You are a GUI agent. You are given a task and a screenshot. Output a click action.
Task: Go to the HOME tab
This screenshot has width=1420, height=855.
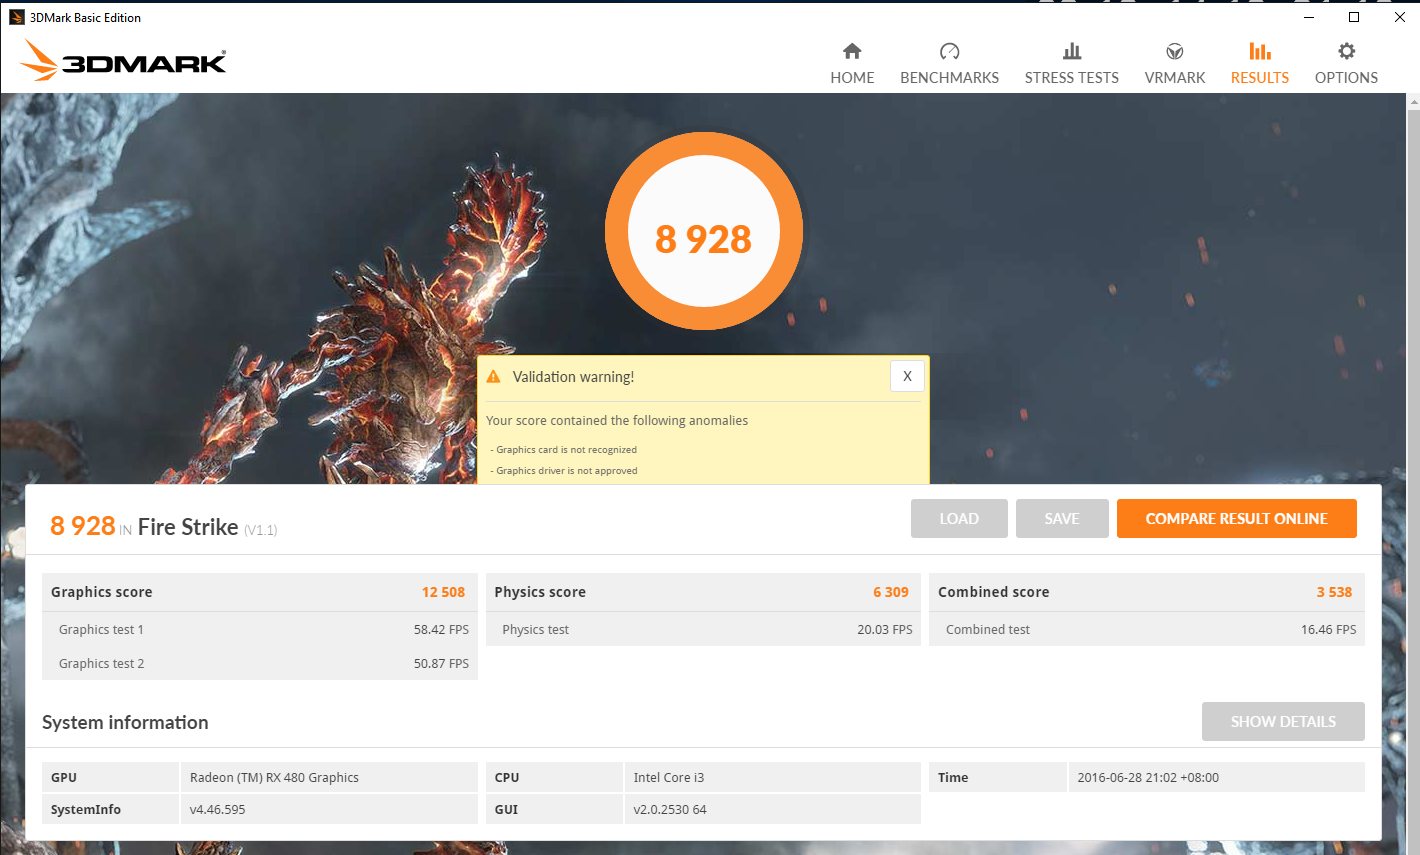tap(852, 78)
